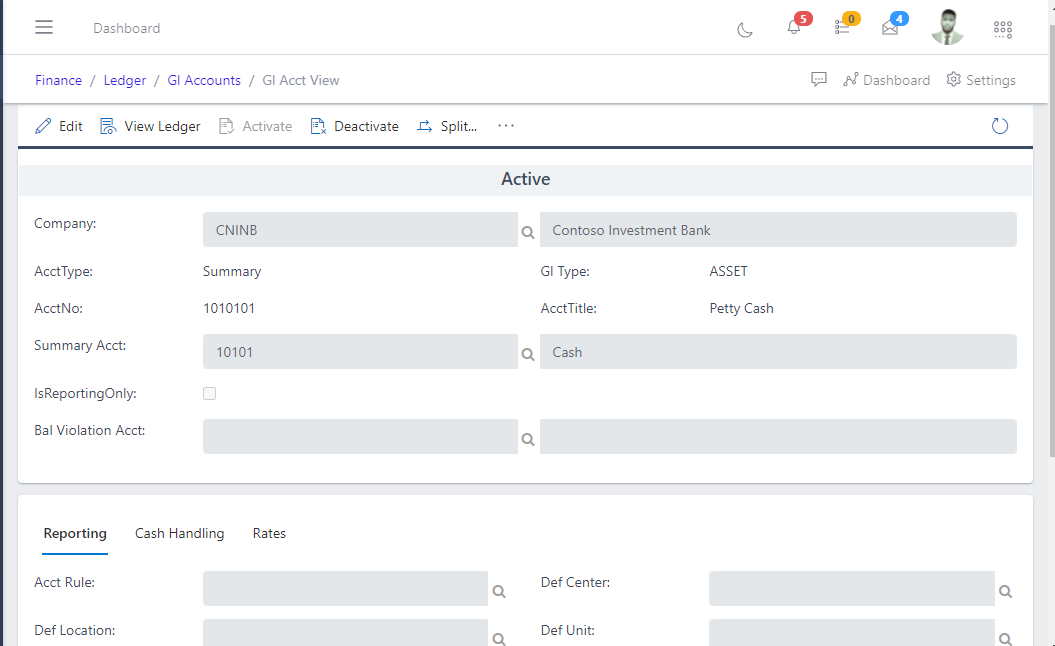Click the Activate toolbar button

tap(256, 127)
